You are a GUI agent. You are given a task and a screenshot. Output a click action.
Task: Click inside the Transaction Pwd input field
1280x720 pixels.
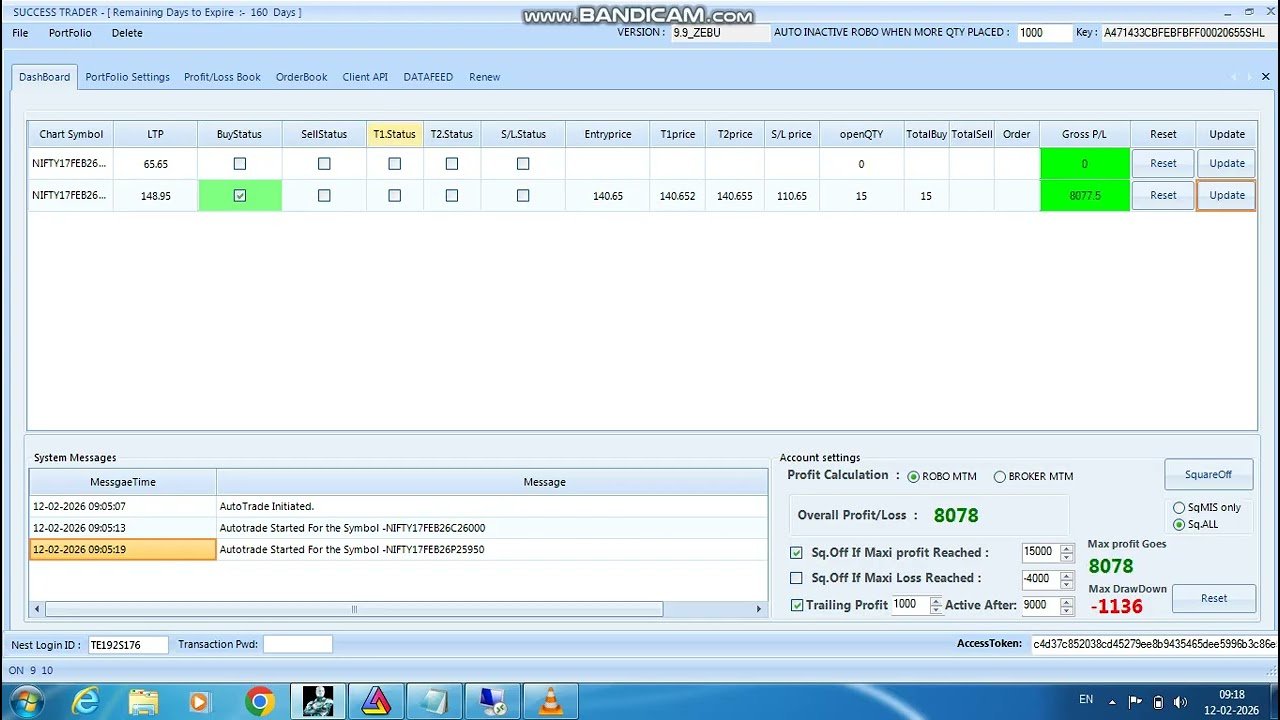(x=298, y=643)
